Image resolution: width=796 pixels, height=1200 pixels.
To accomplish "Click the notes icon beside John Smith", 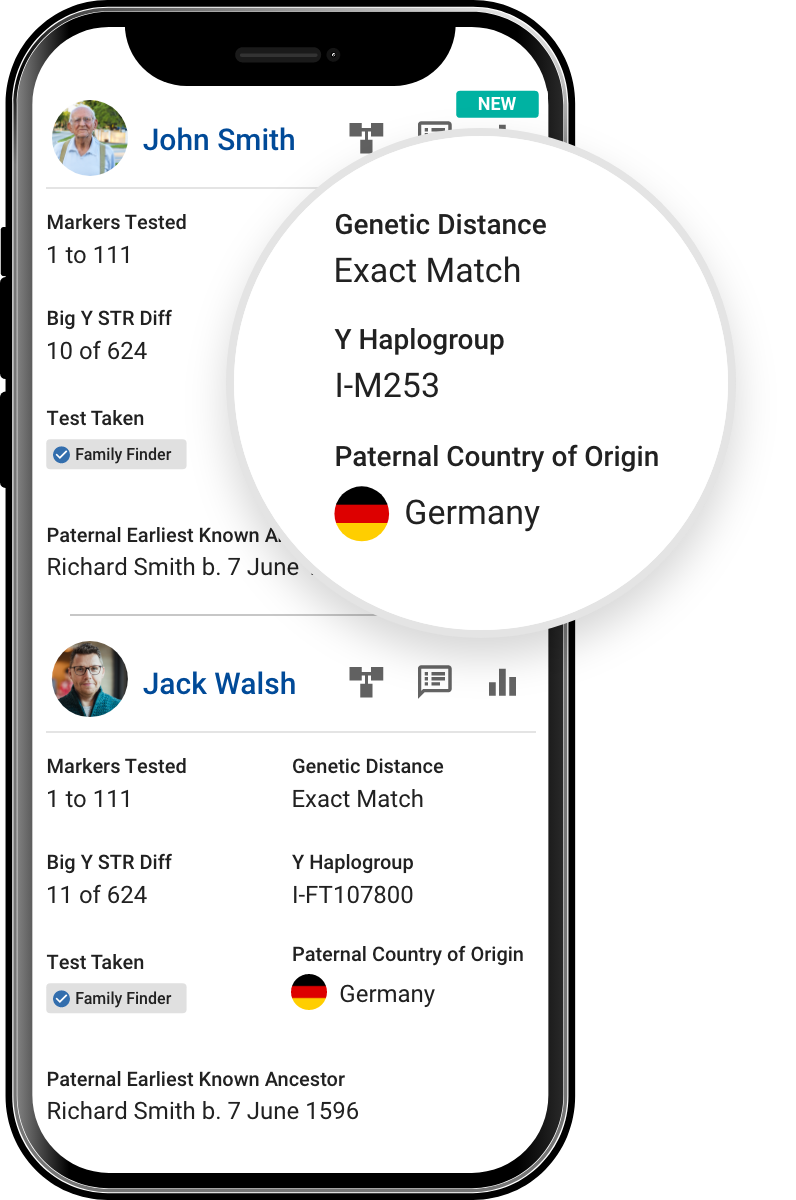I will (x=434, y=130).
